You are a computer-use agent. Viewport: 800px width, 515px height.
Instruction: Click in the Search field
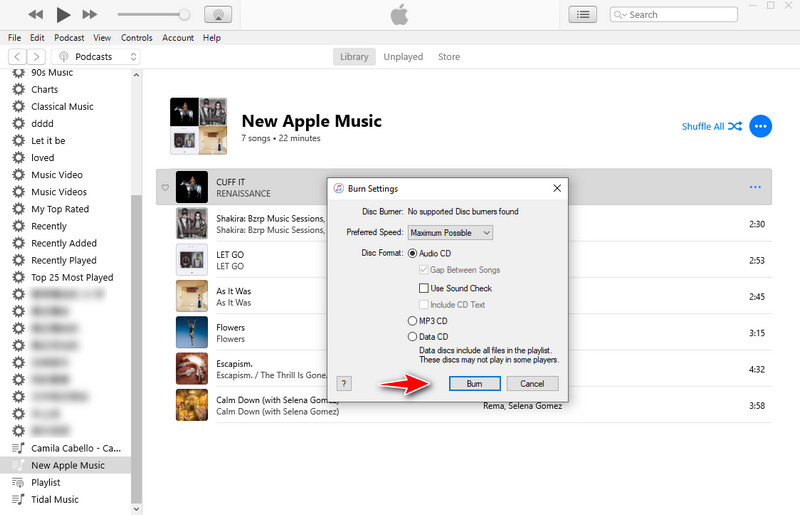tap(673, 15)
